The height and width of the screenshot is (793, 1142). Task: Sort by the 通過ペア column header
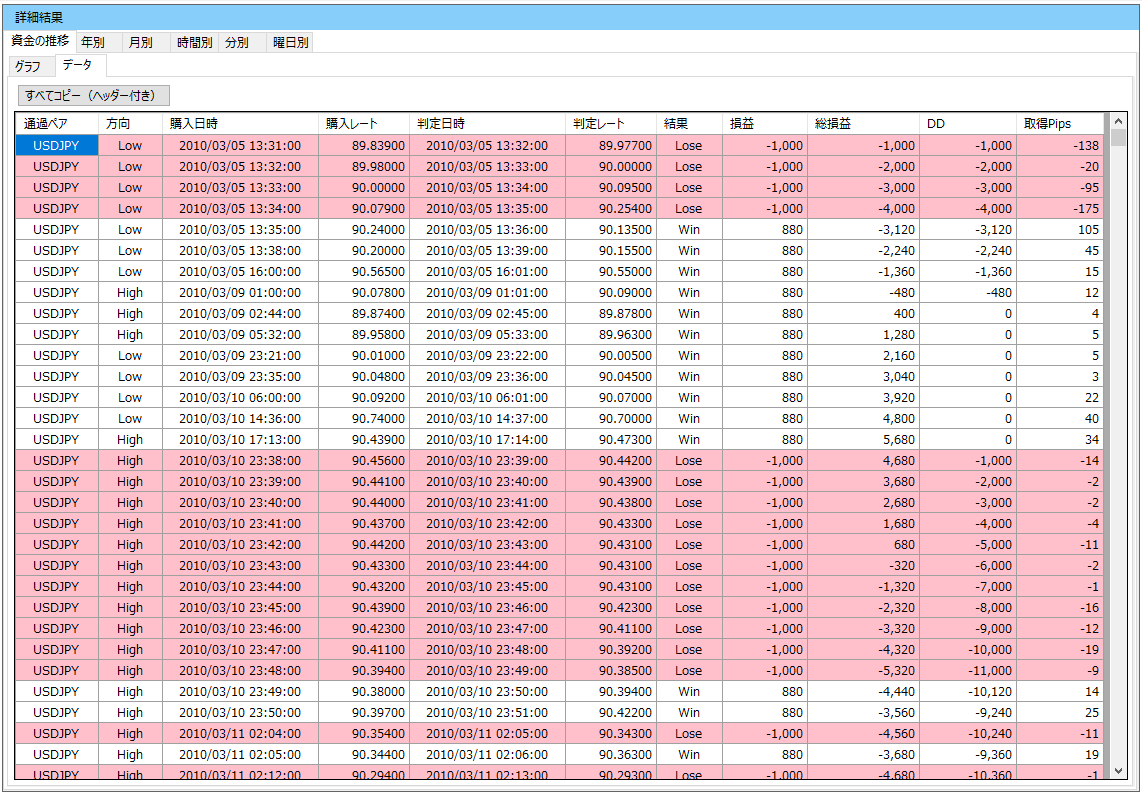click(x=57, y=124)
